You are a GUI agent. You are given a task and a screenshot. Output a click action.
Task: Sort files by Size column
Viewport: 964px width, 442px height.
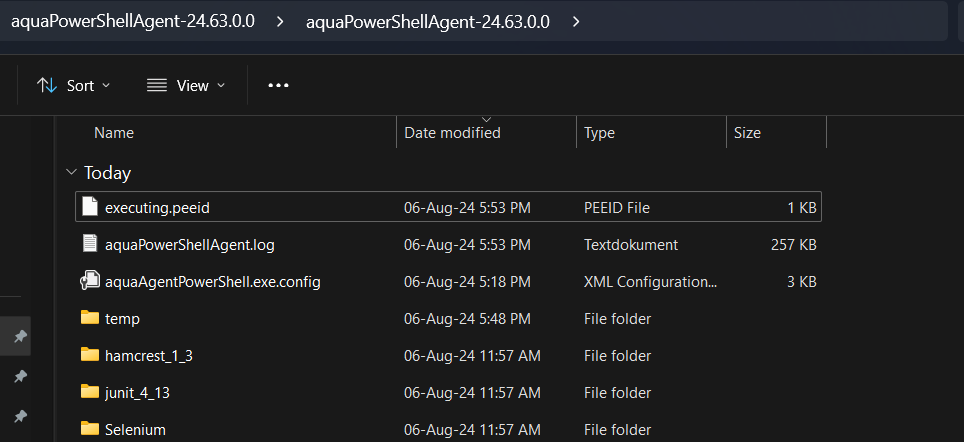click(747, 133)
